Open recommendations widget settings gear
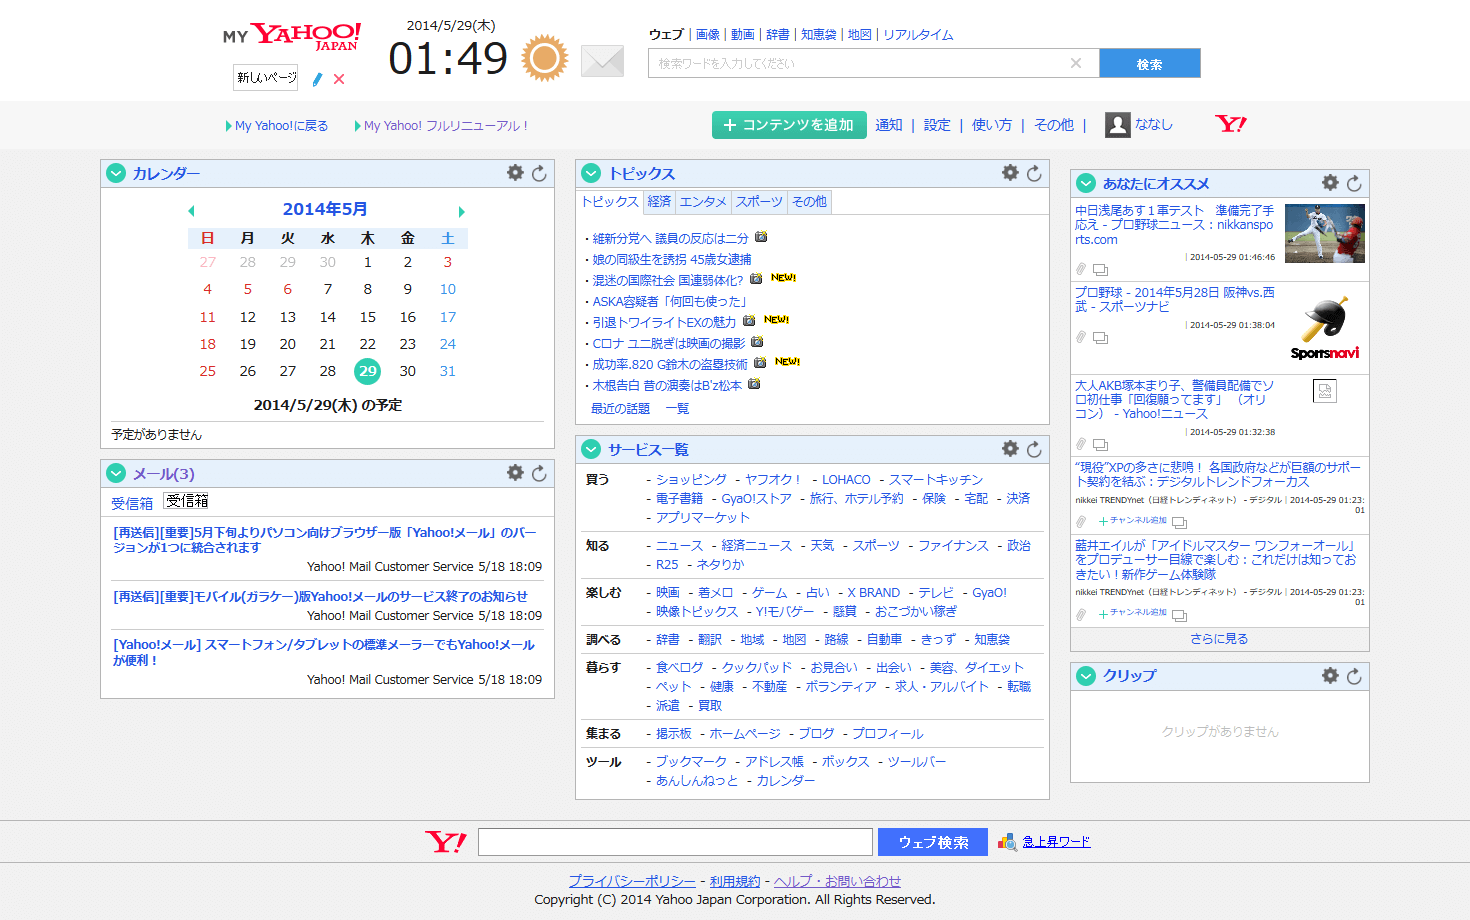The height and width of the screenshot is (920, 1470). 1330,182
